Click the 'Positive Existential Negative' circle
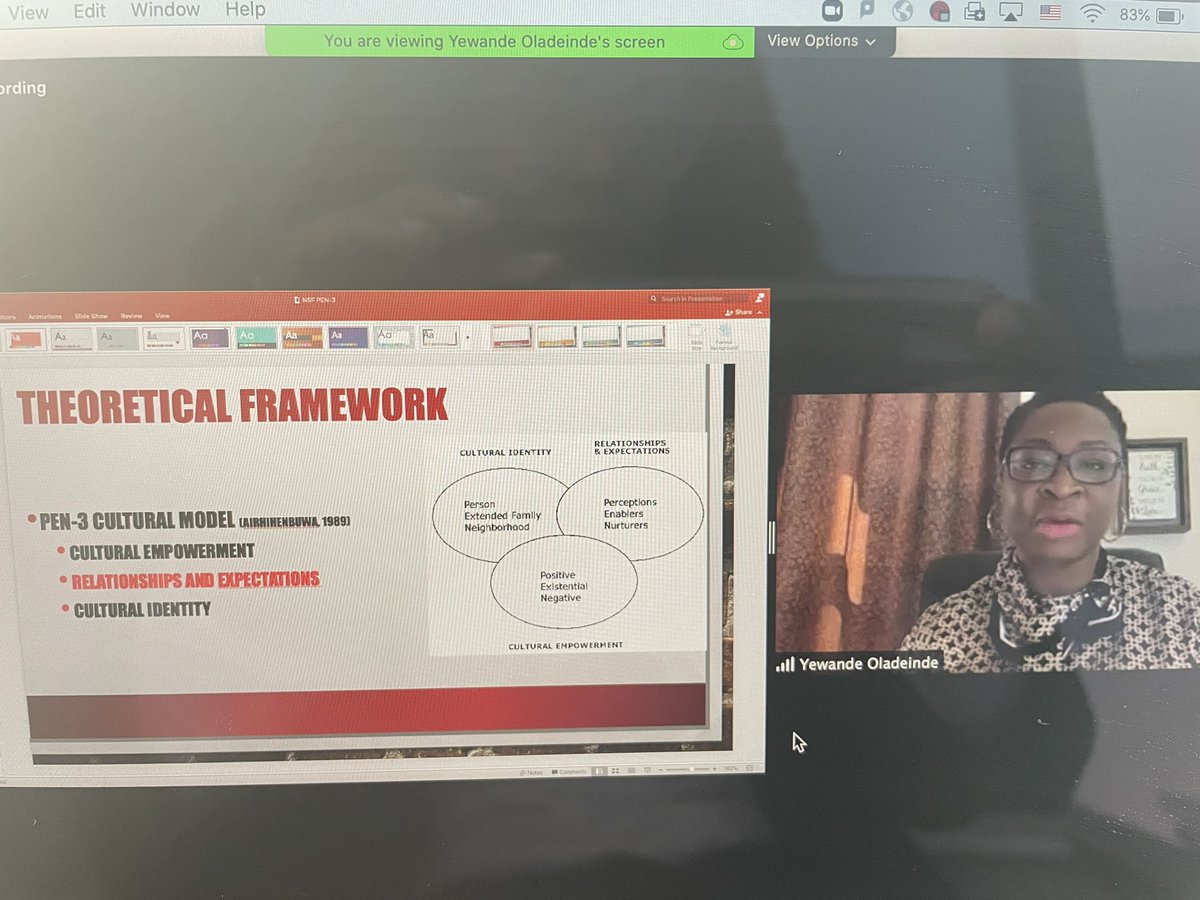The height and width of the screenshot is (900, 1200). tap(563, 582)
